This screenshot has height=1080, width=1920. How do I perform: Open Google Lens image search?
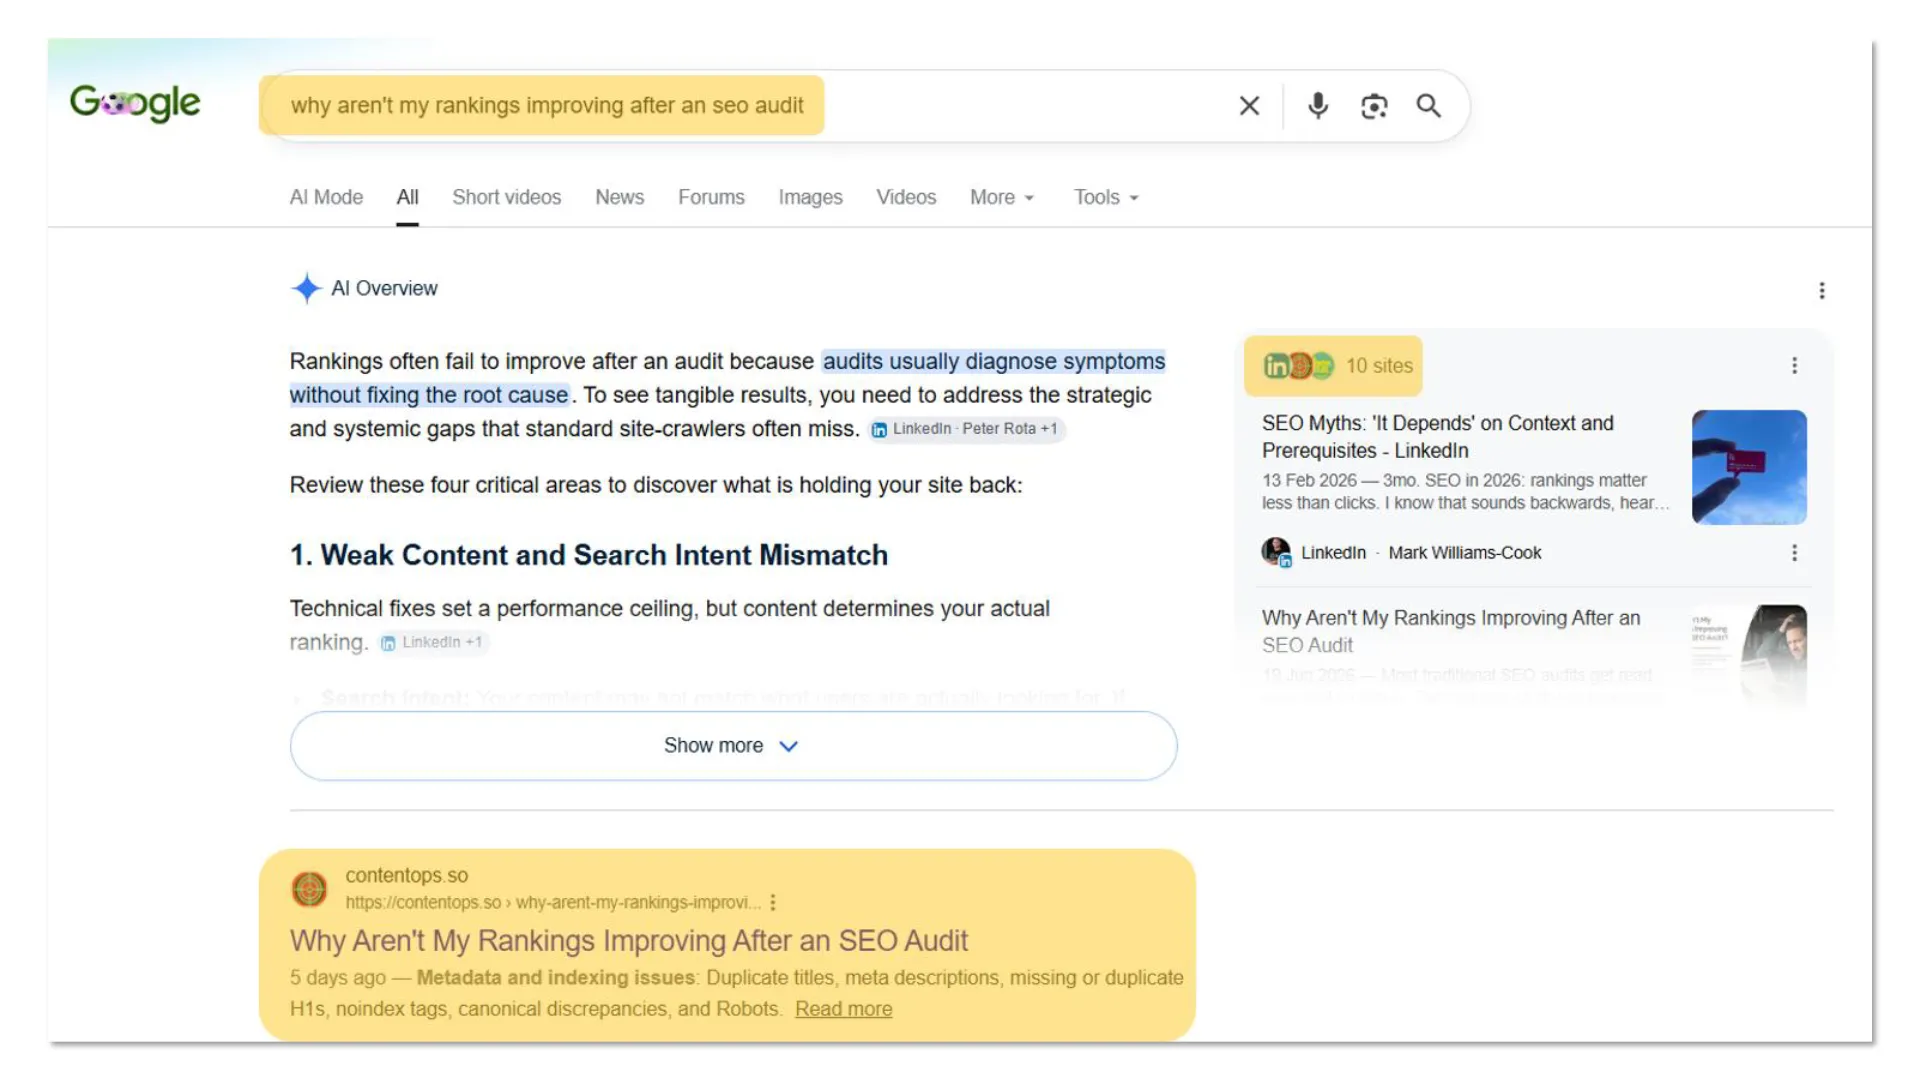pyautogui.click(x=1374, y=106)
